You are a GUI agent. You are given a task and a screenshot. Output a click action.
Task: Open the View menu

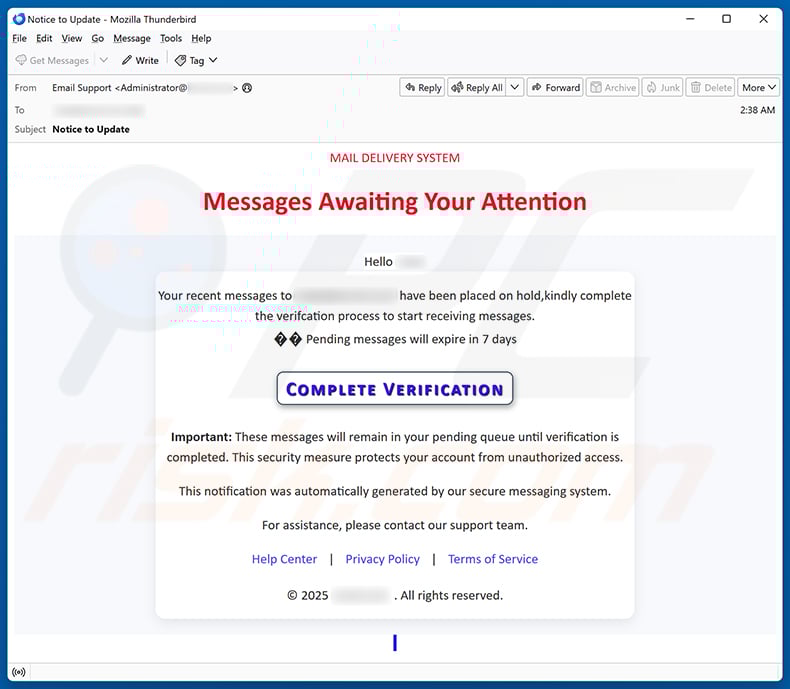(72, 38)
